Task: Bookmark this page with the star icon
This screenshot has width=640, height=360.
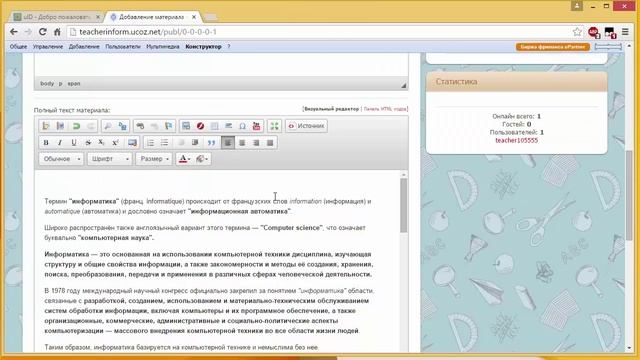Action: point(577,32)
